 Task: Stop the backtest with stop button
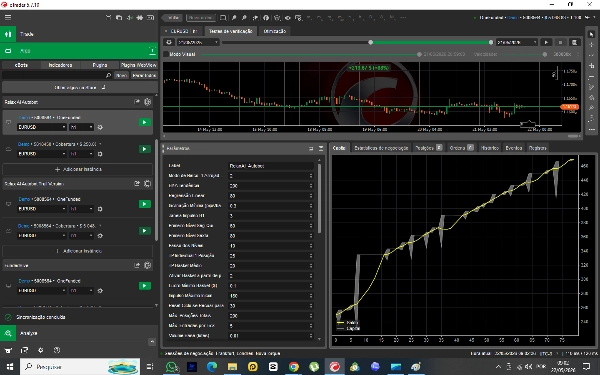coord(560,42)
